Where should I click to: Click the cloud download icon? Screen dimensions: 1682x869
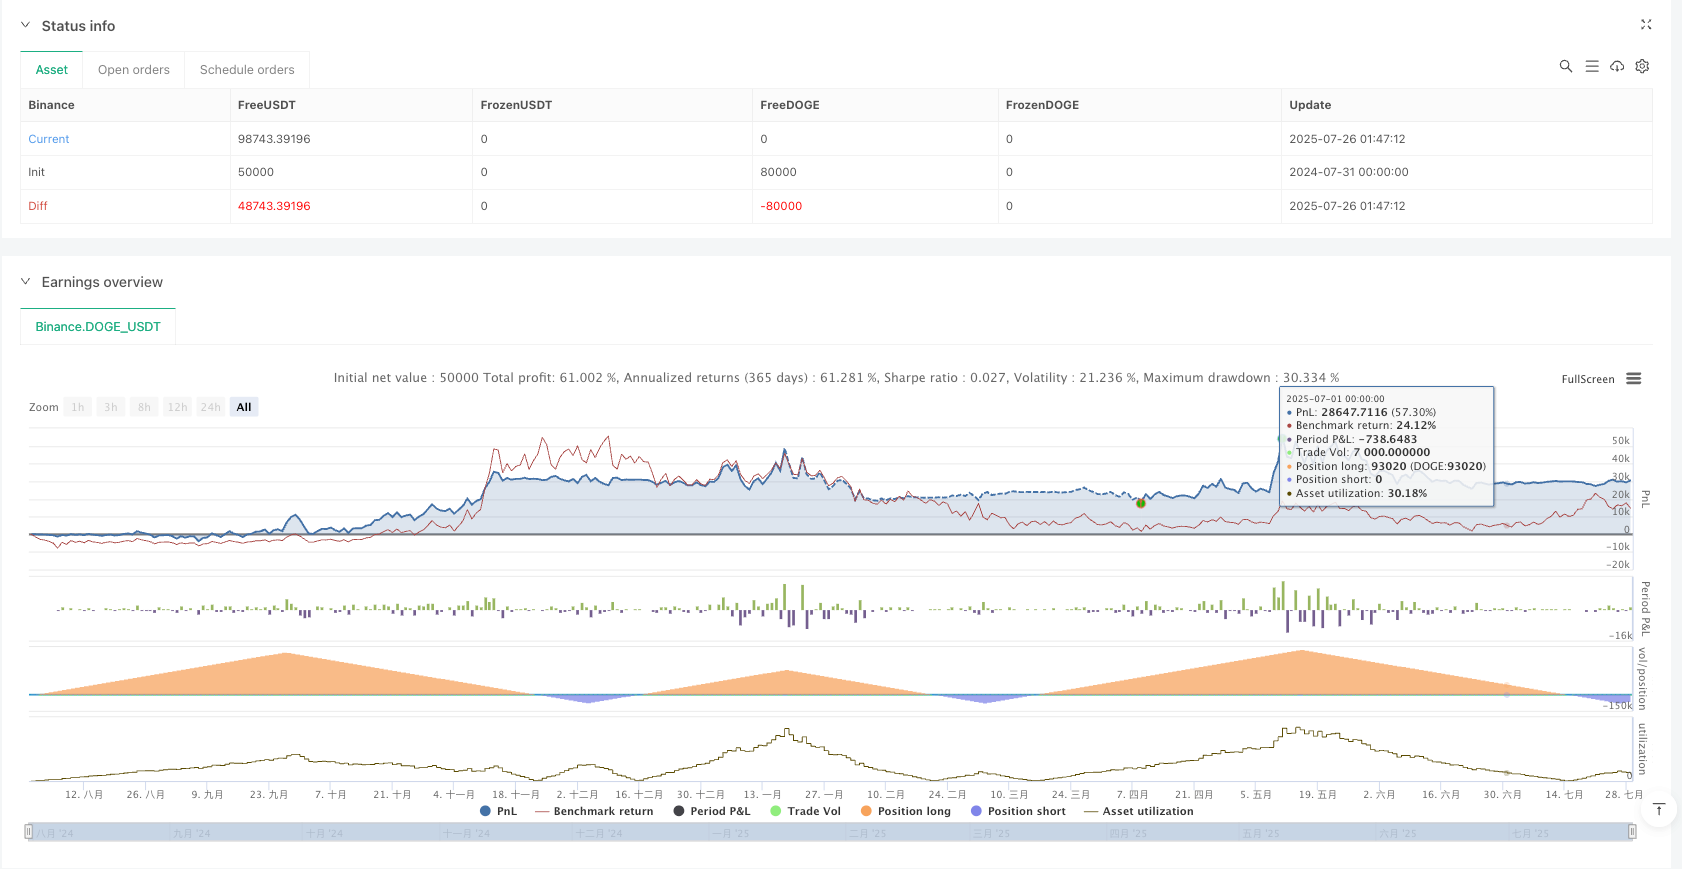click(1616, 66)
